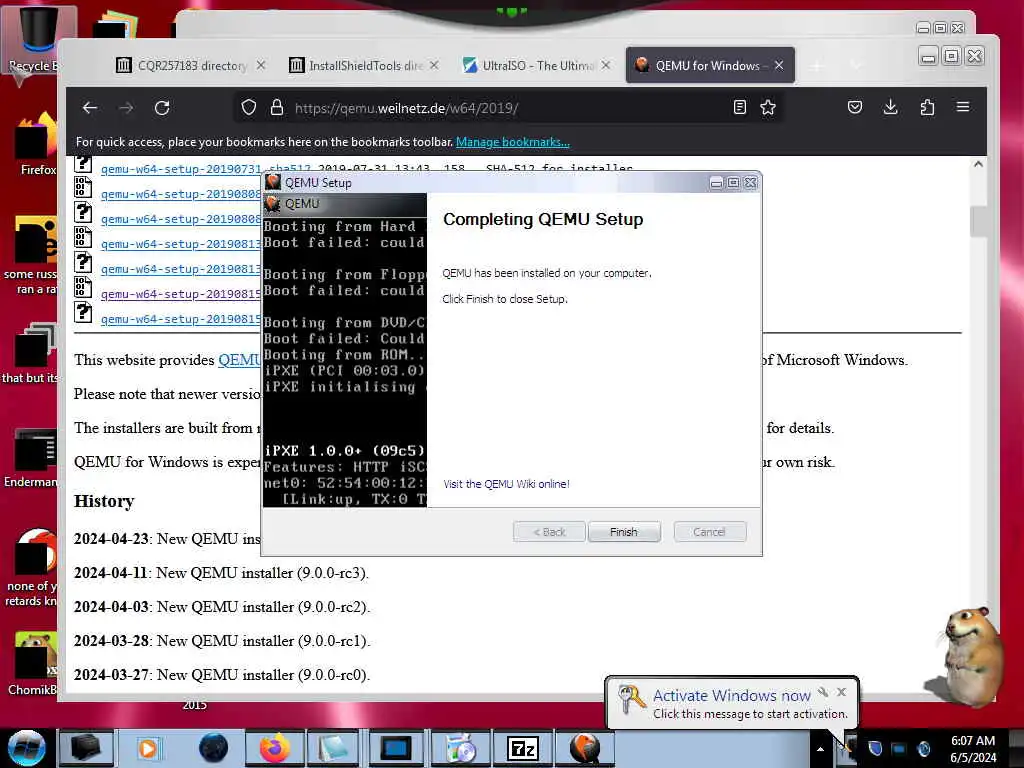1024x768 pixels.
Task: Open the Windows Start orb
Action: point(27,748)
